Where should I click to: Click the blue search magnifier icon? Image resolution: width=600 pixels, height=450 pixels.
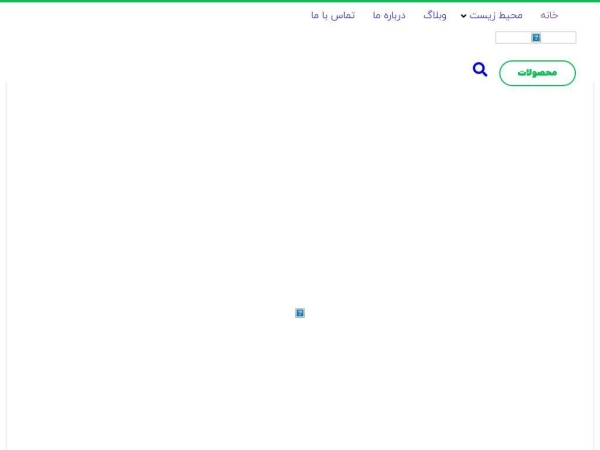(x=480, y=70)
